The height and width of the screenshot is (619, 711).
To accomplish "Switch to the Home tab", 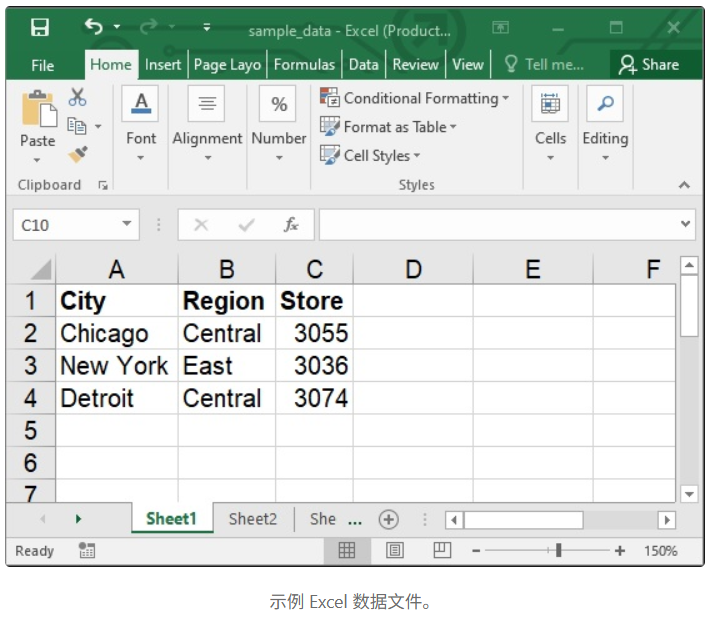I will 111,64.
